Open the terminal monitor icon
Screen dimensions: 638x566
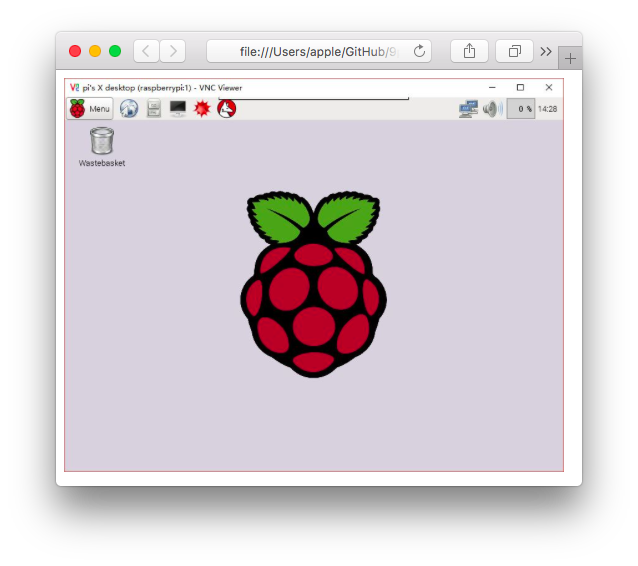tap(178, 109)
